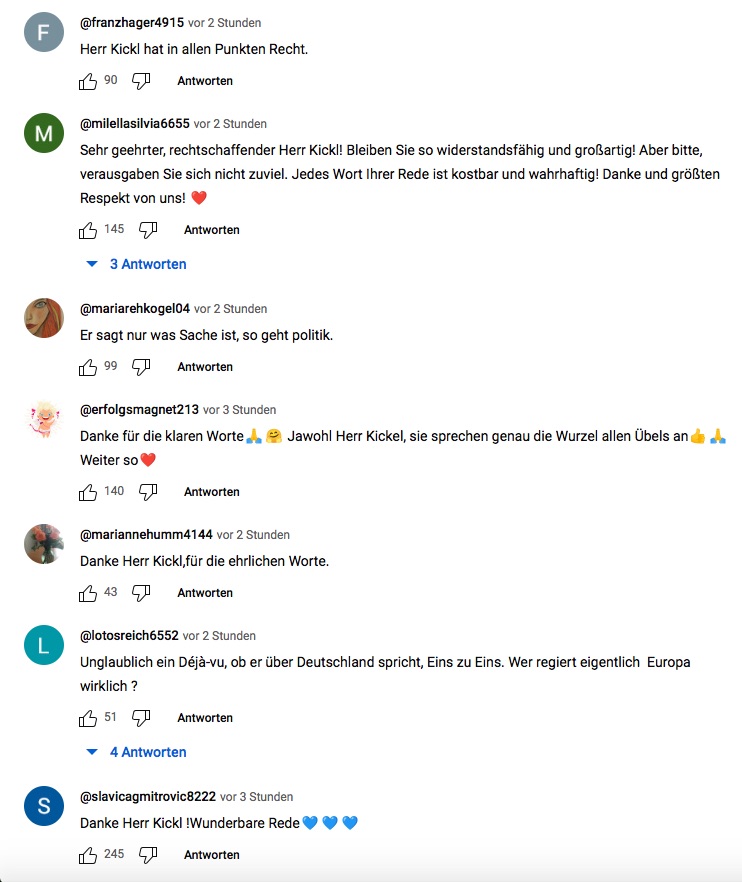
Task: Open the @lotosreich6552 username link
Action: (129, 636)
